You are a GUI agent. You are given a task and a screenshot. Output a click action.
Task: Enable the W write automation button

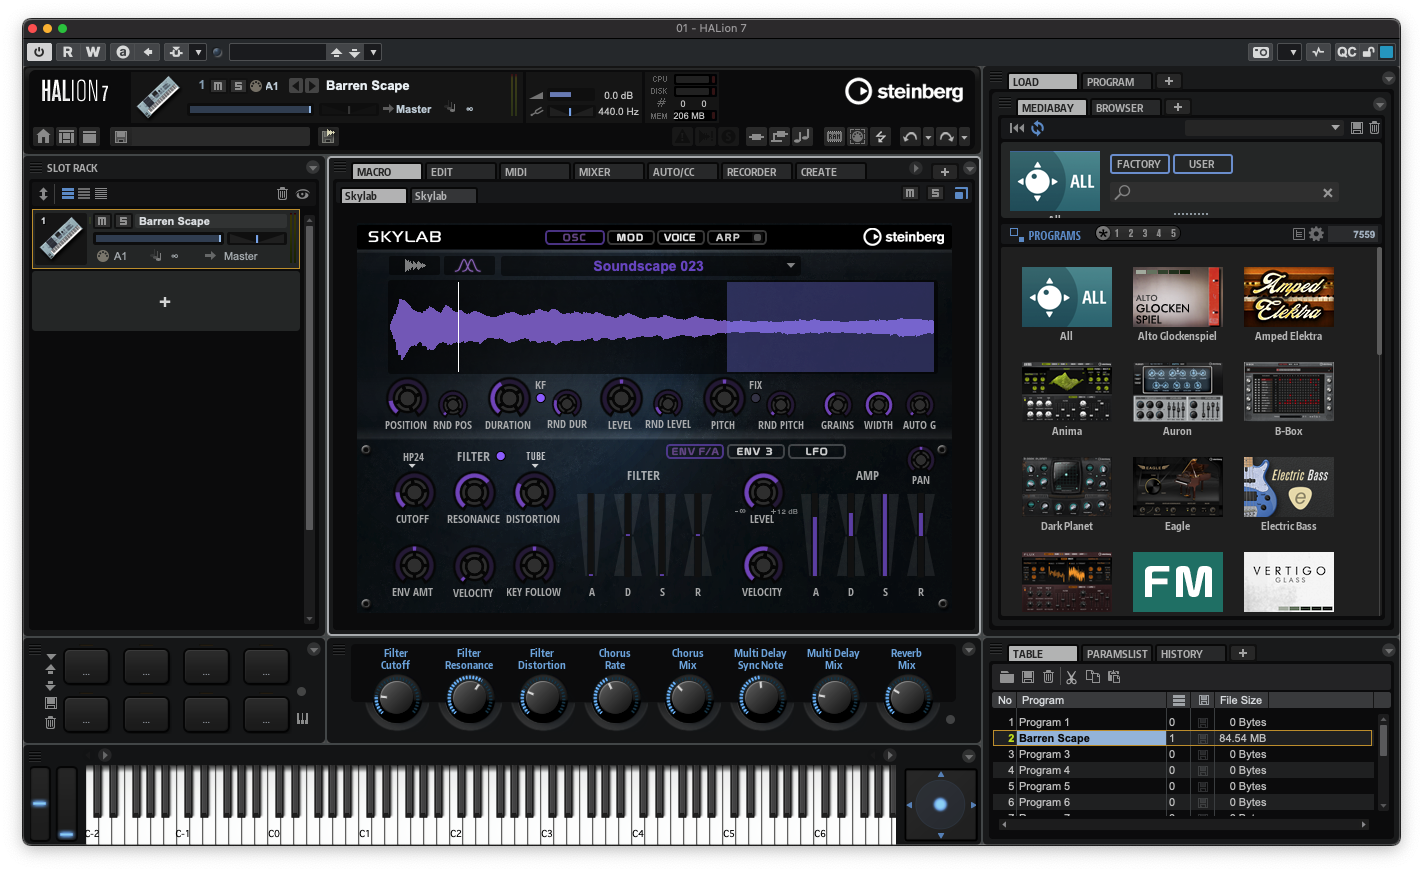coord(93,52)
